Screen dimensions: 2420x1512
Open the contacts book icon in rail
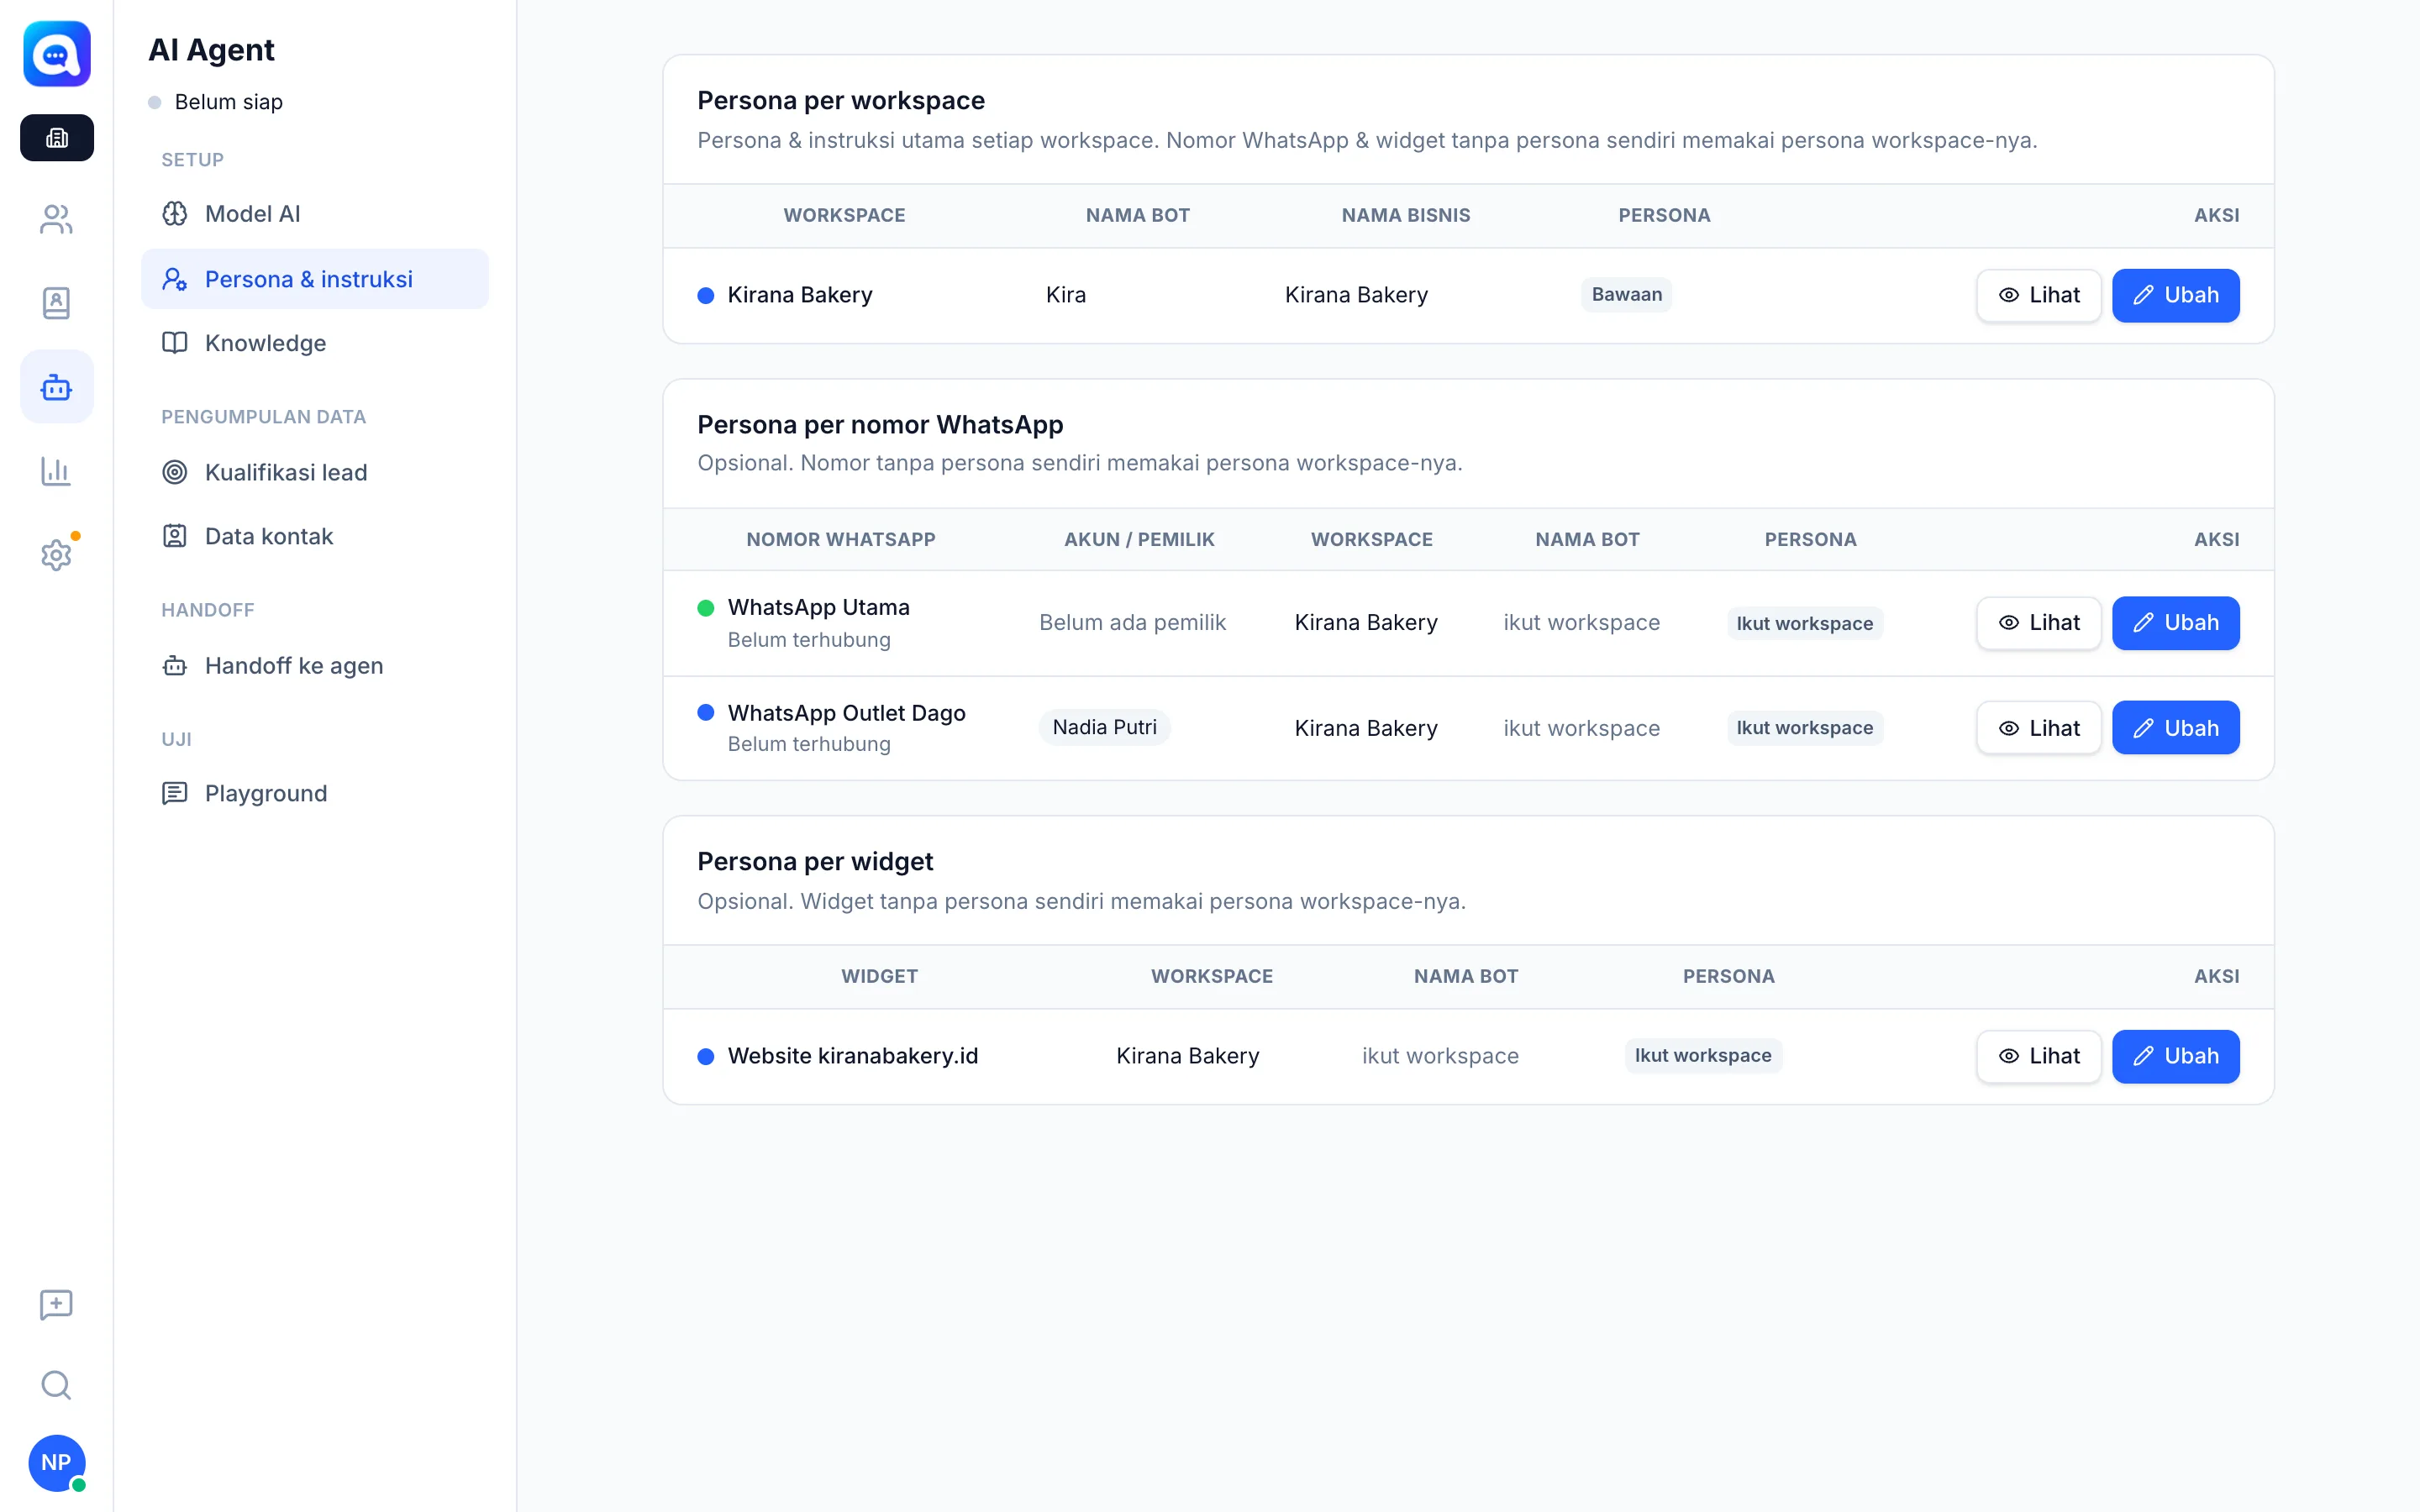(x=57, y=303)
